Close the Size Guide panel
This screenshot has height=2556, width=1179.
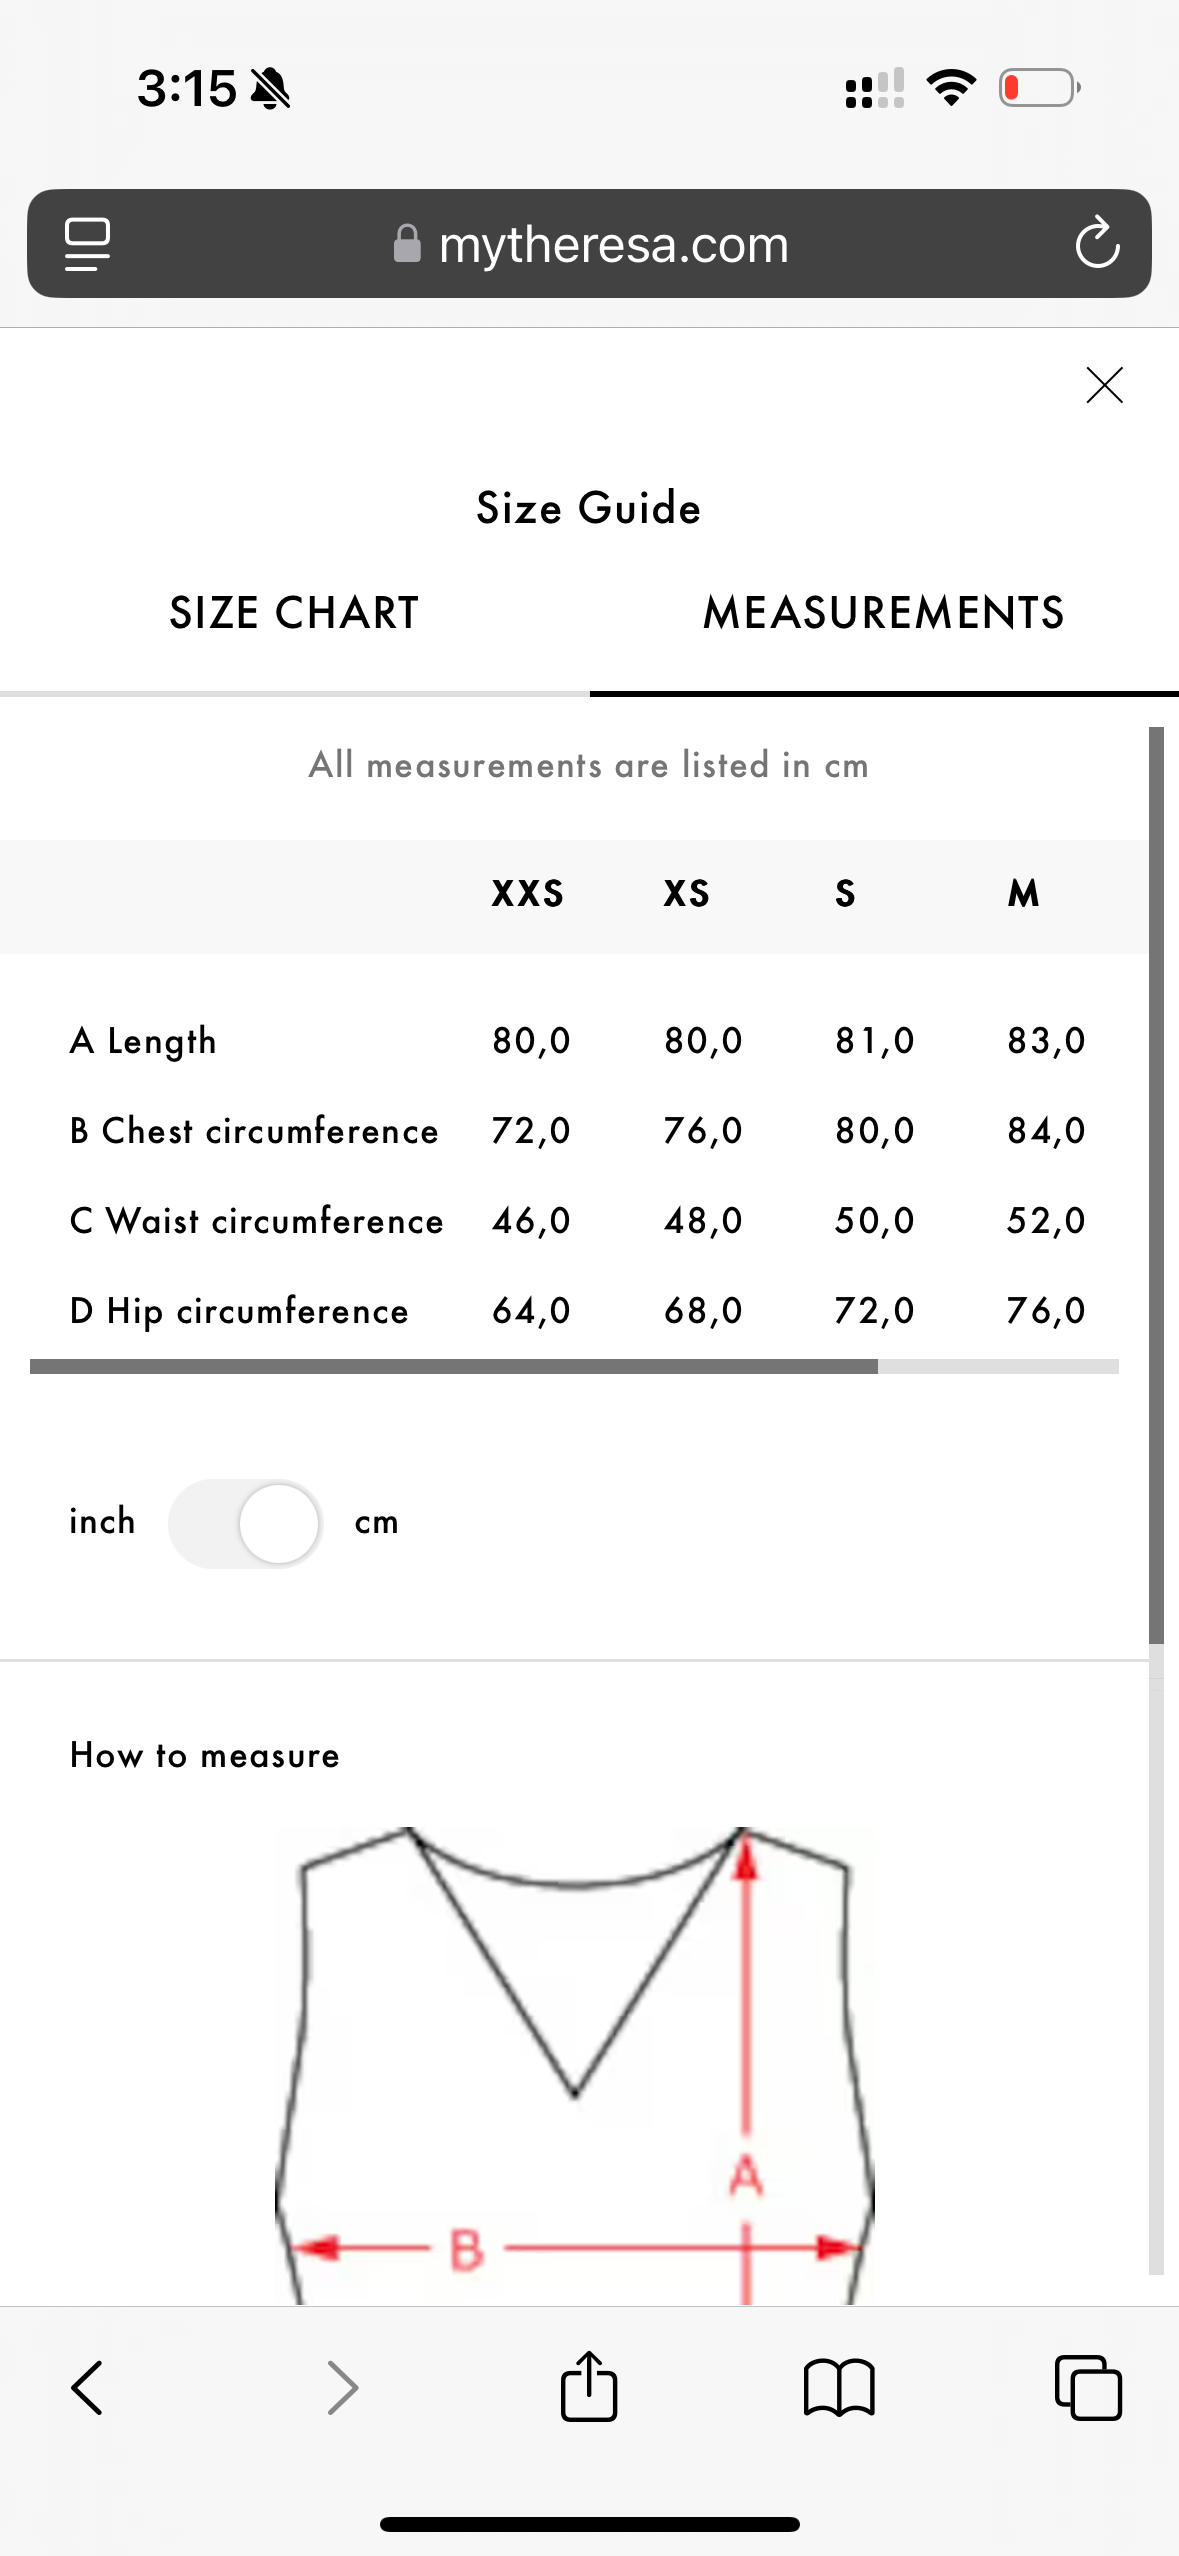point(1104,385)
